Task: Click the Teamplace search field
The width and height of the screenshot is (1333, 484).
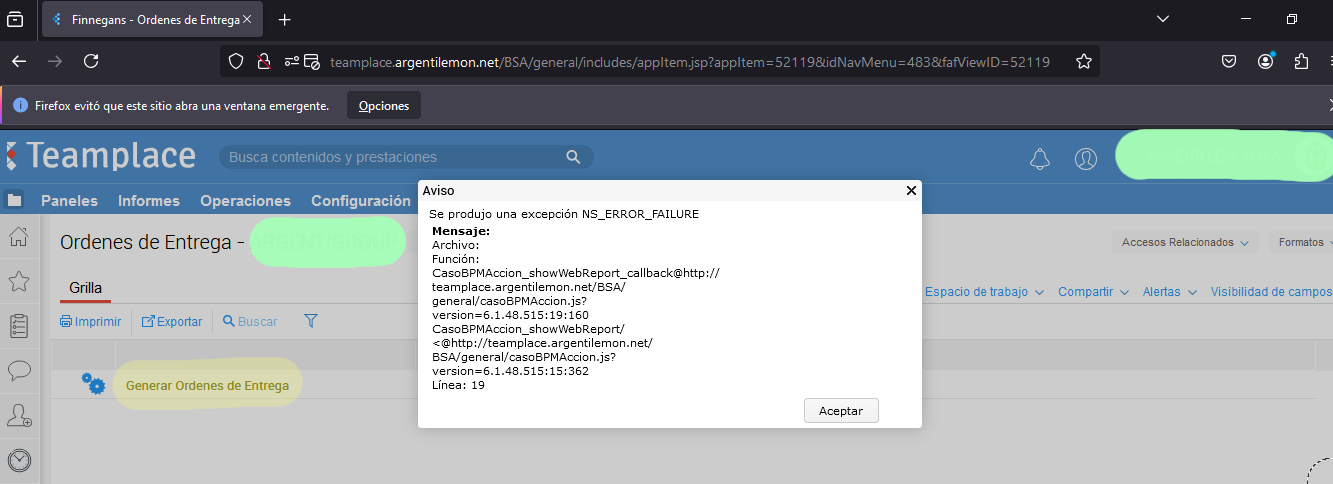Action: (395, 157)
